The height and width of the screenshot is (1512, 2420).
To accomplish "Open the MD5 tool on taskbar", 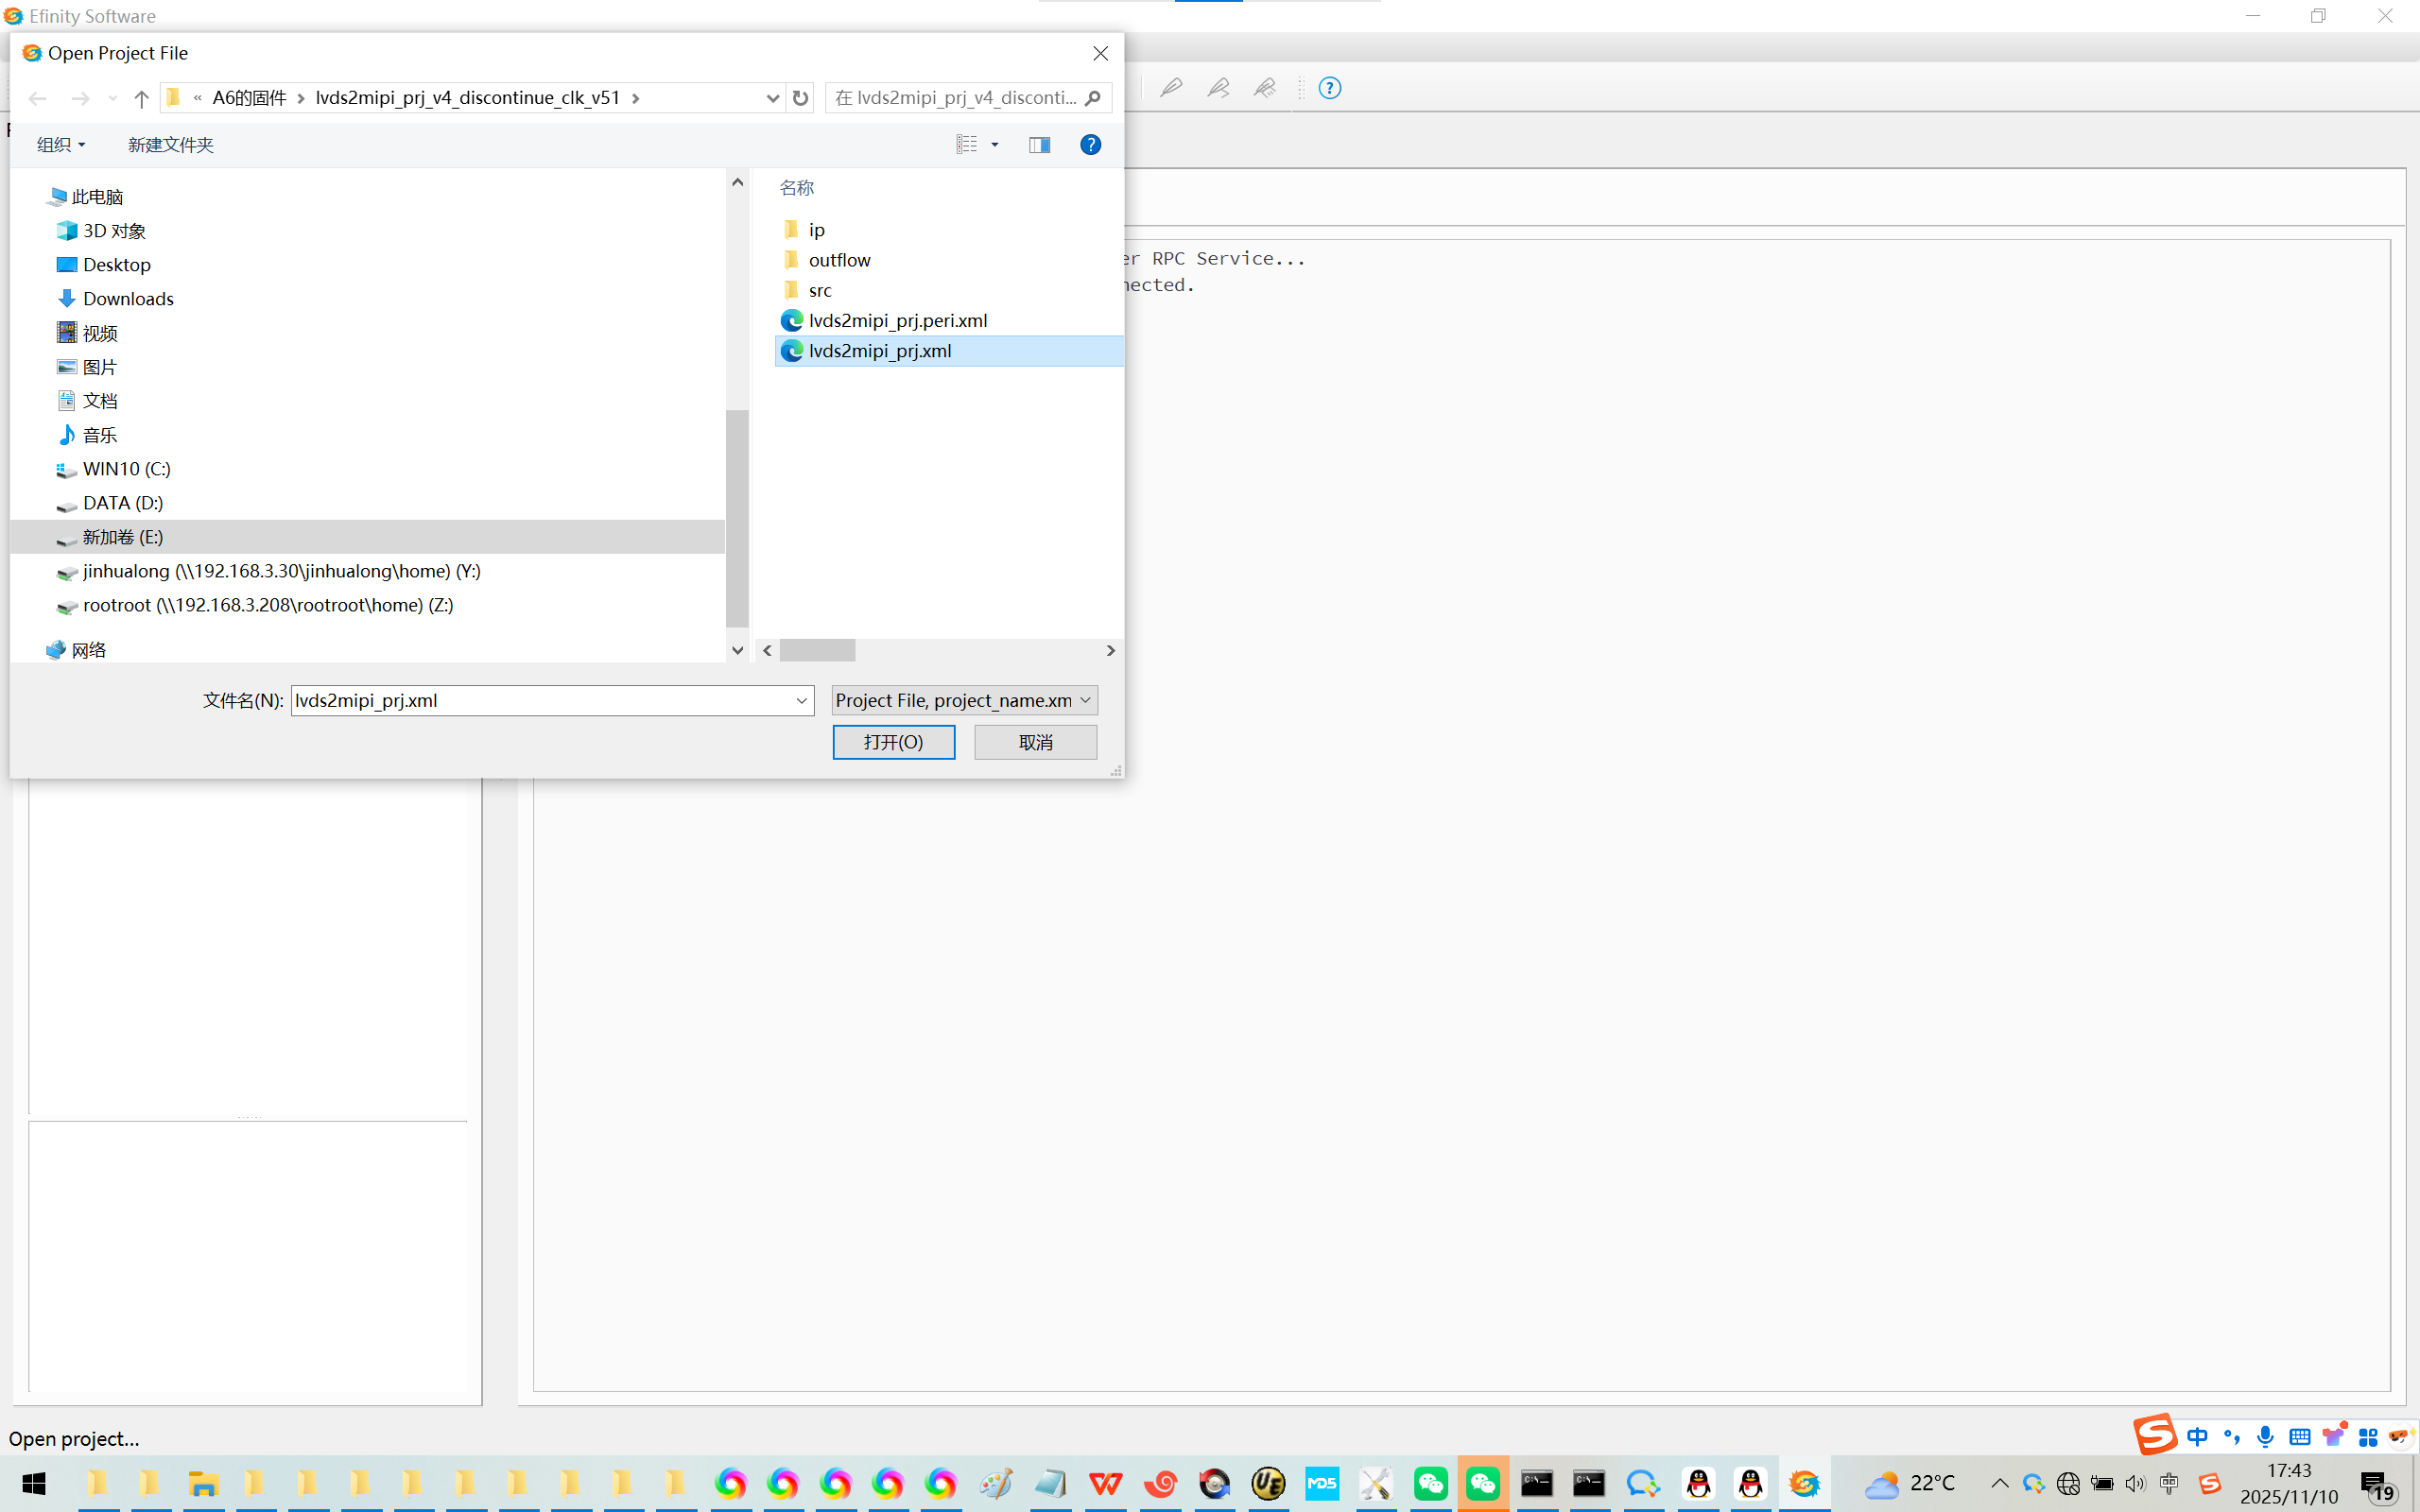I will tap(1322, 1484).
